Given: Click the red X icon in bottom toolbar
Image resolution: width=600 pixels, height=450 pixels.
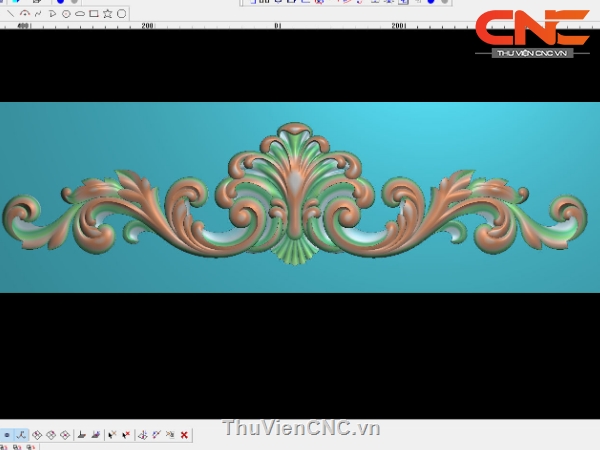Looking at the screenshot, I should [184, 435].
